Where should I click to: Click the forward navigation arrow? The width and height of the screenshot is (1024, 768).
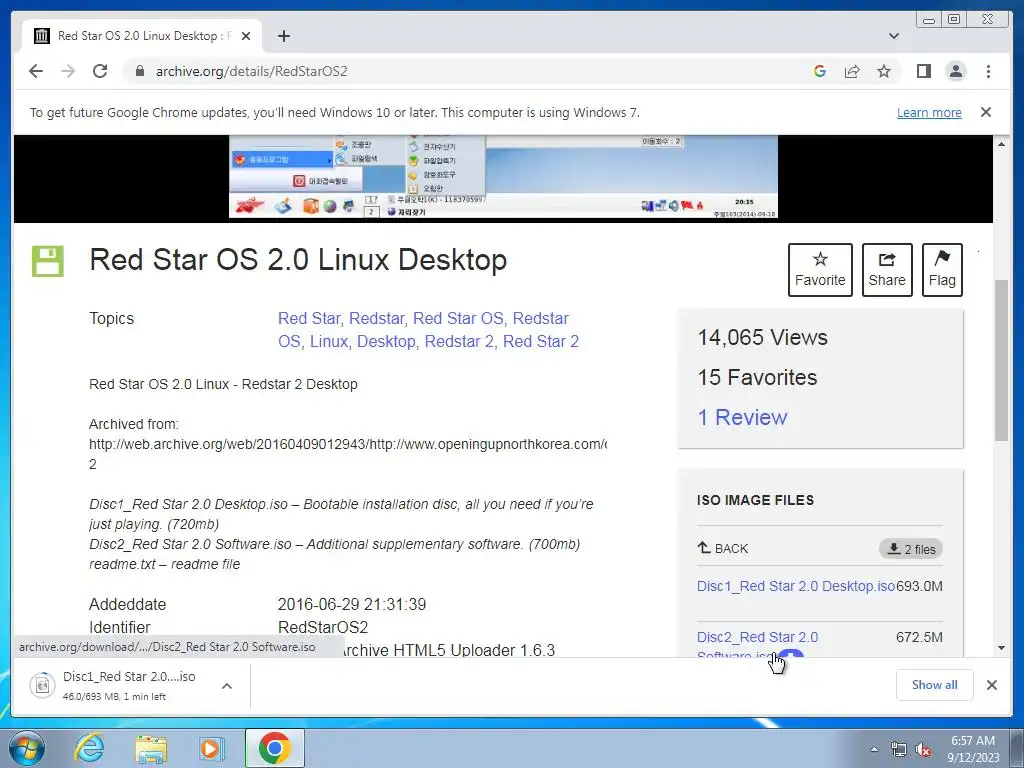[68, 71]
